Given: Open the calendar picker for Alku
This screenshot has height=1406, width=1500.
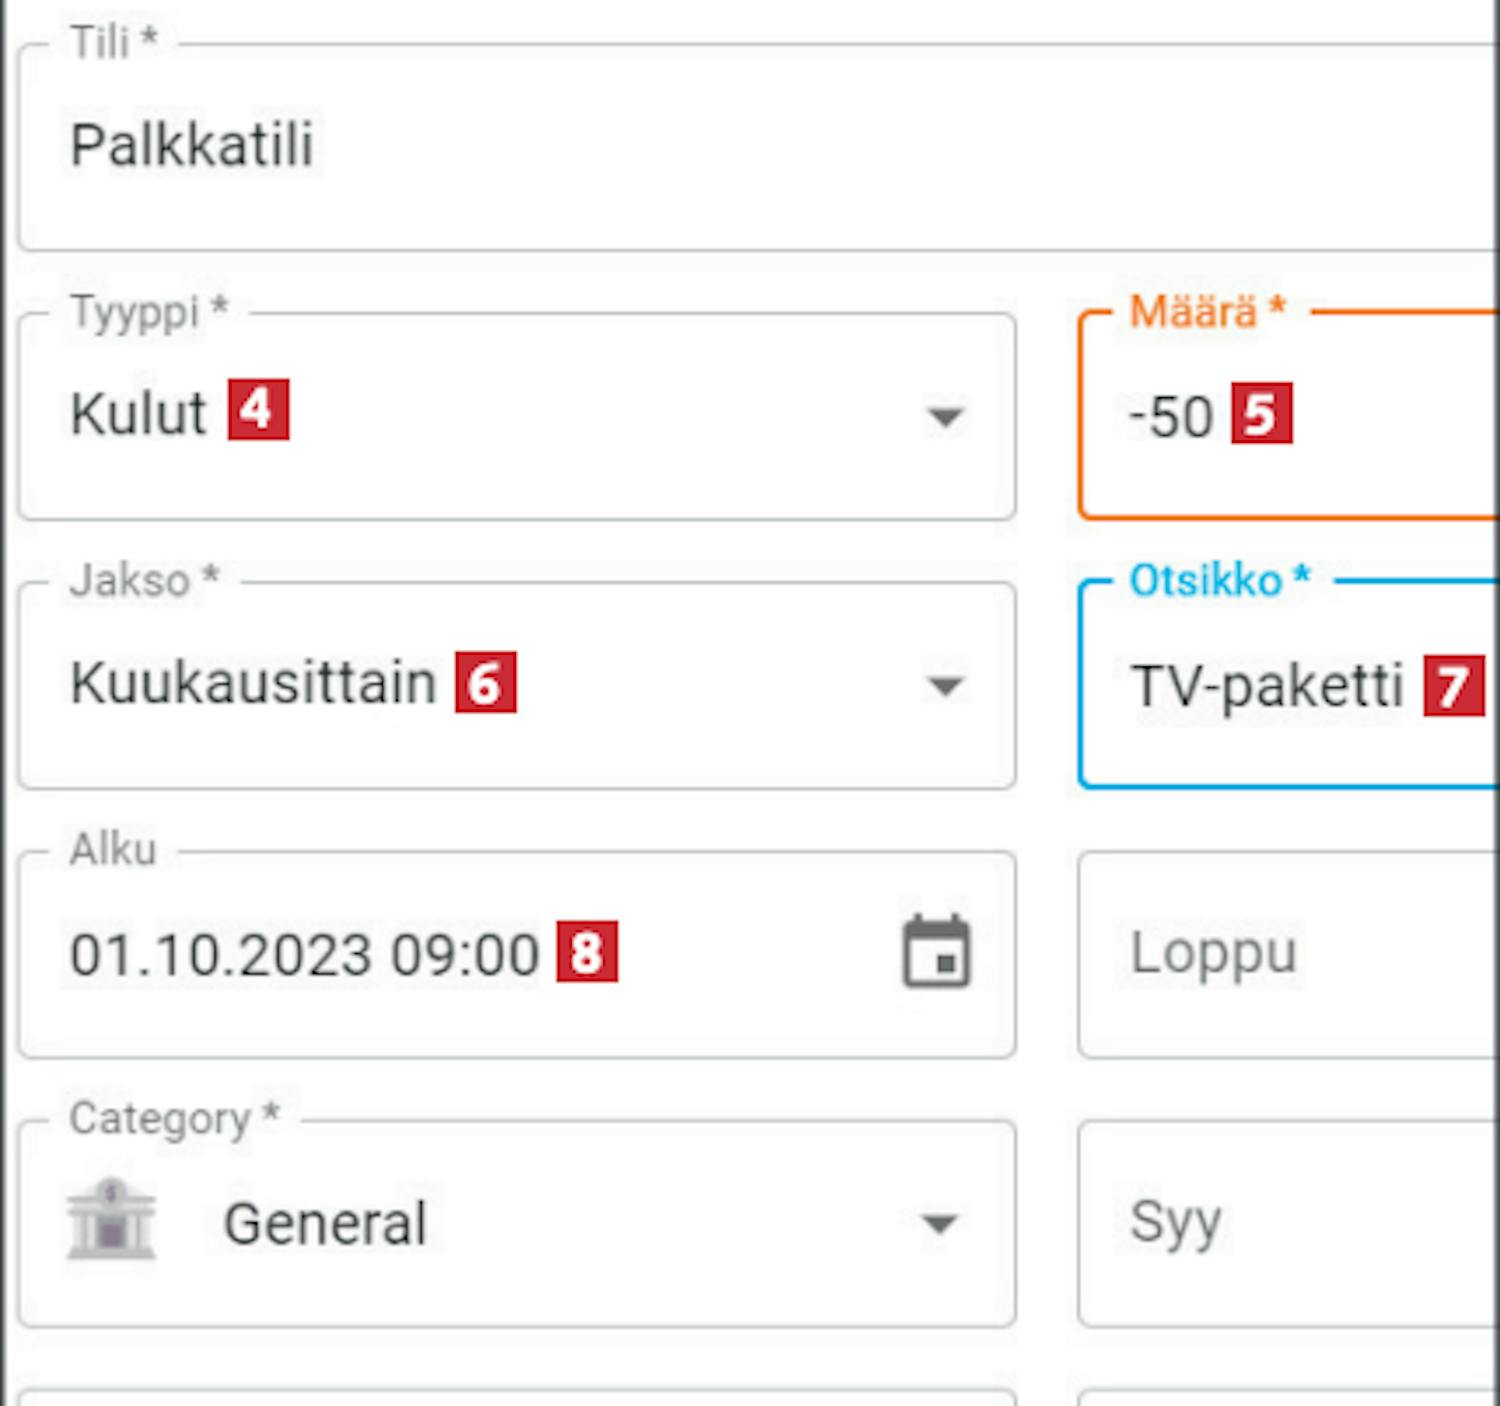Looking at the screenshot, I should pyautogui.click(x=936, y=952).
